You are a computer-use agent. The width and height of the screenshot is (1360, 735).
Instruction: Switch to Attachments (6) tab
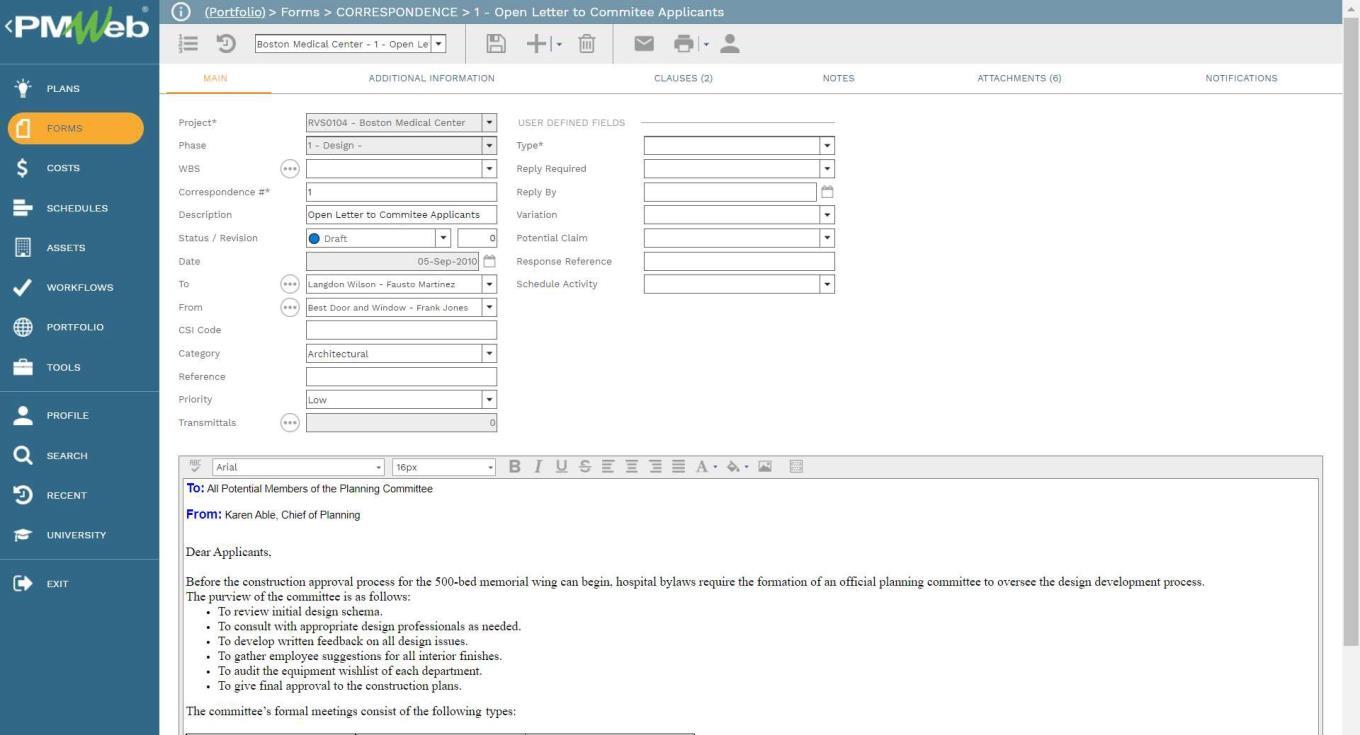tap(1019, 78)
